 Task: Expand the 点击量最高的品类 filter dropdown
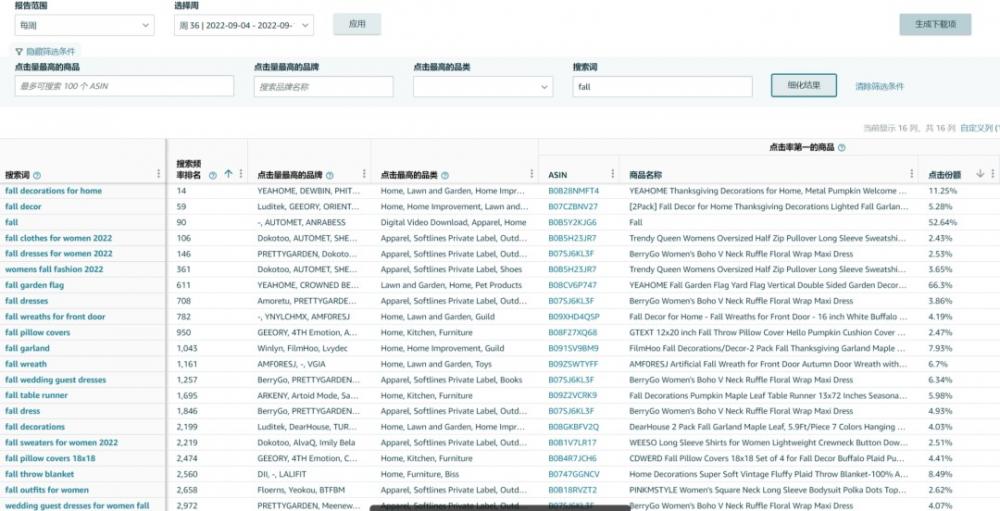tap(483, 87)
